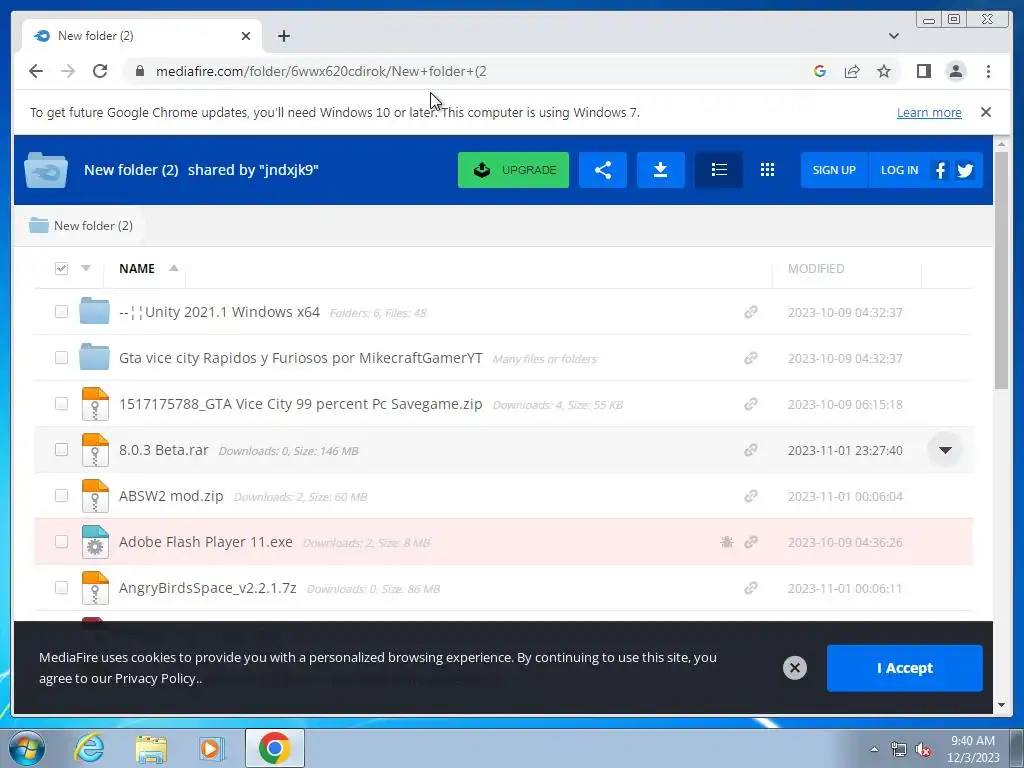Toggle sort arrow beside NAME
The height and width of the screenshot is (768, 1024).
click(x=173, y=268)
